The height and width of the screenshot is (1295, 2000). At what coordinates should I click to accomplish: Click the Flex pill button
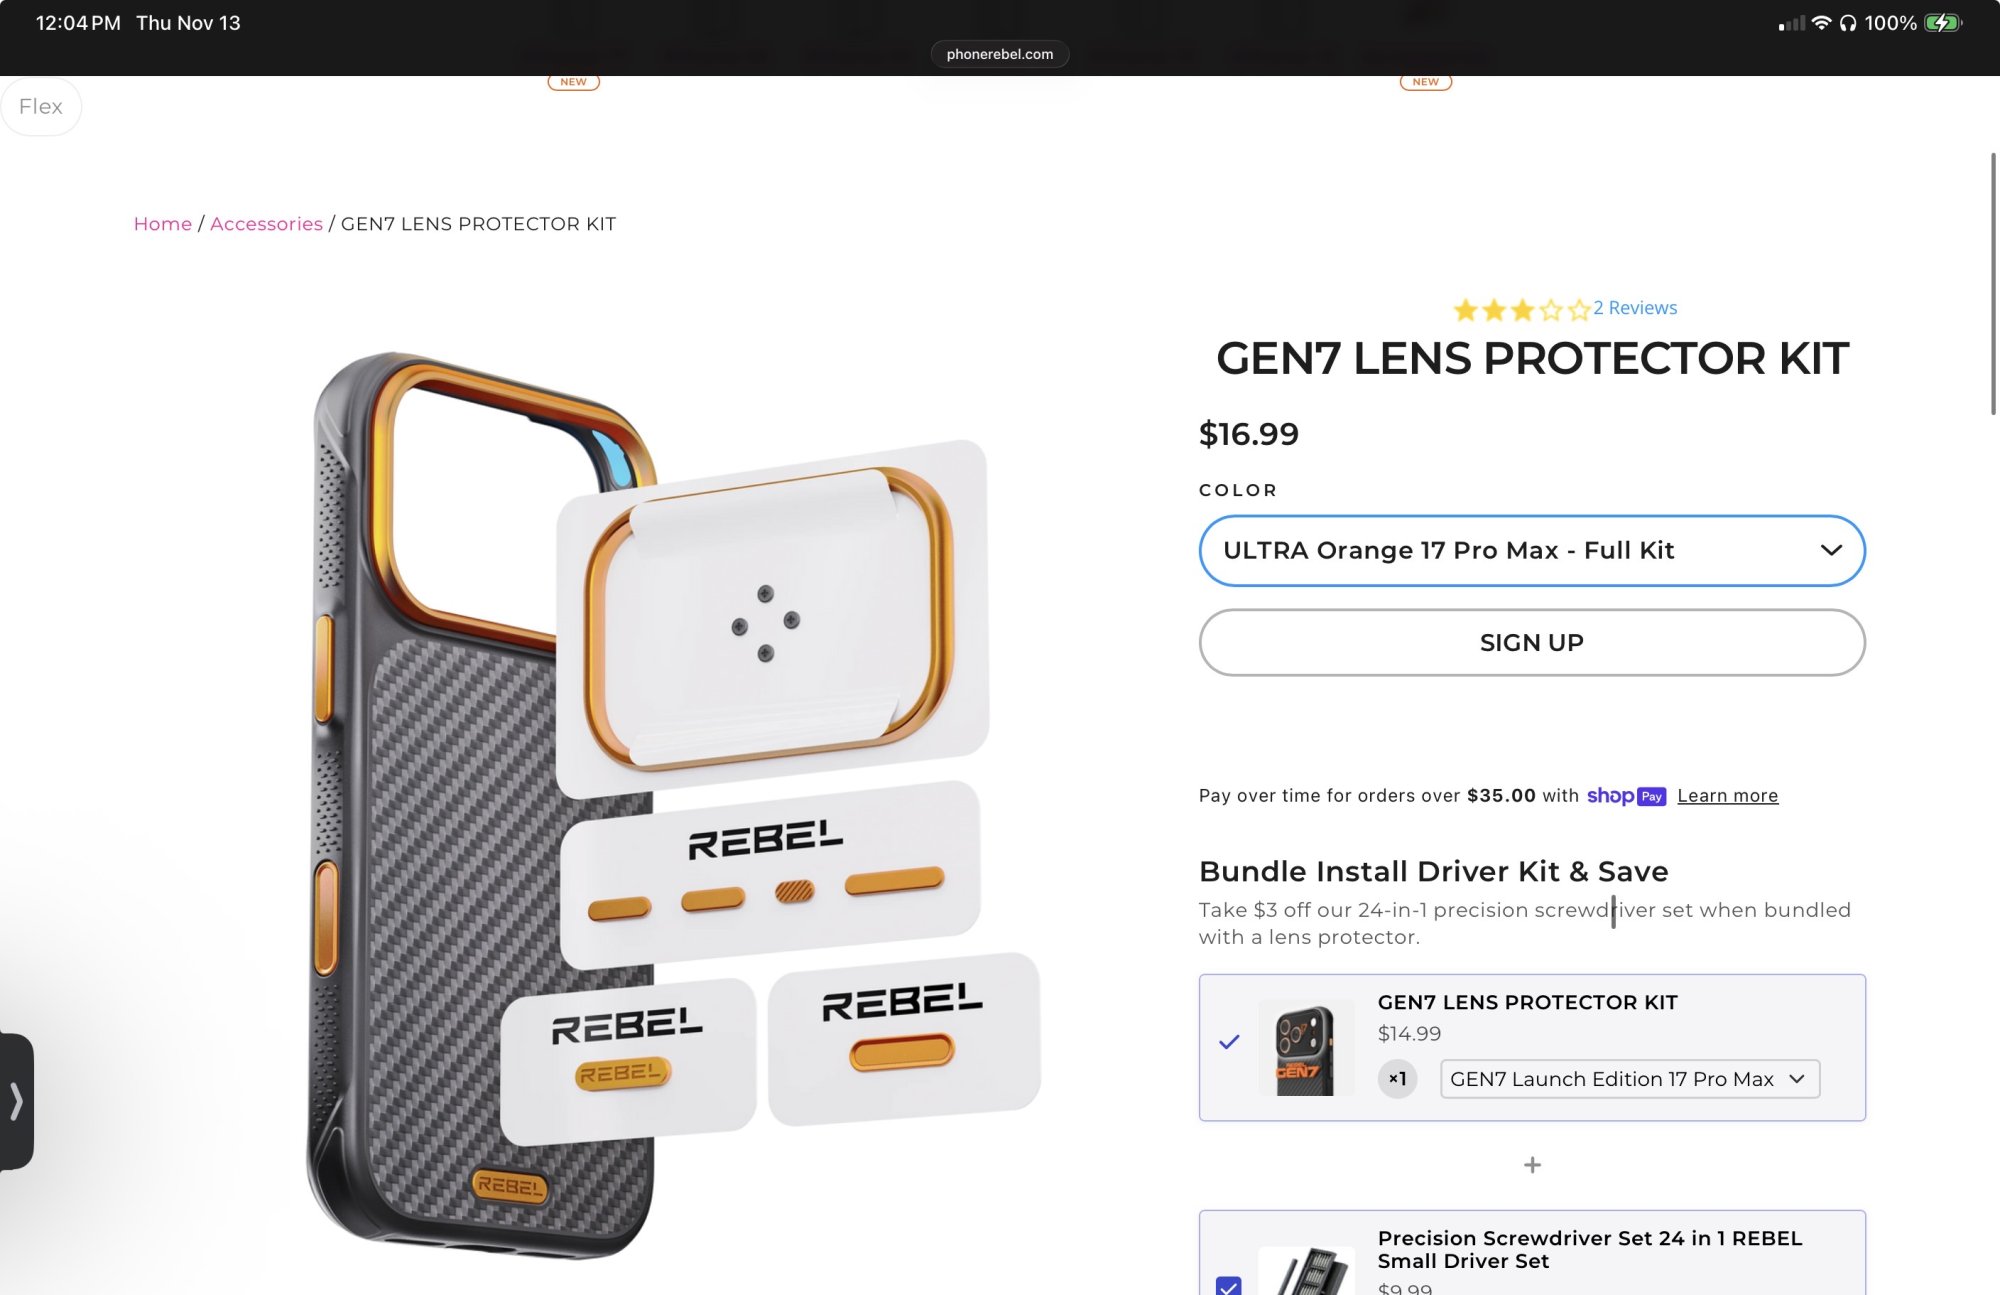(x=41, y=106)
